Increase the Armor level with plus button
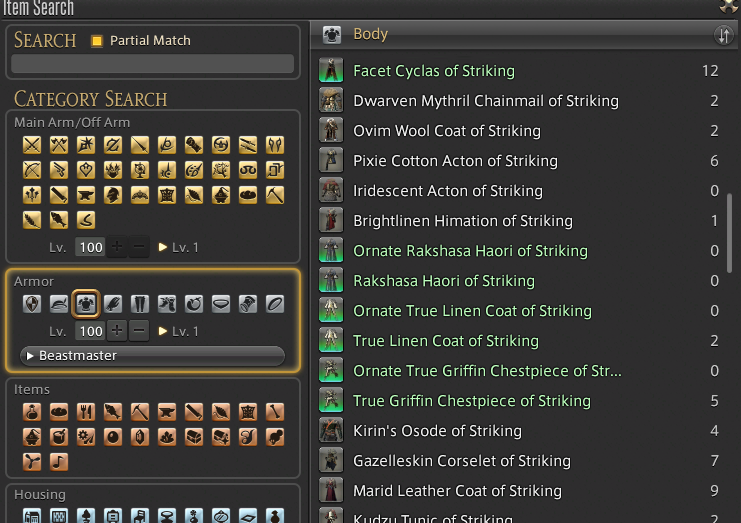The height and width of the screenshot is (523, 741). 117,331
